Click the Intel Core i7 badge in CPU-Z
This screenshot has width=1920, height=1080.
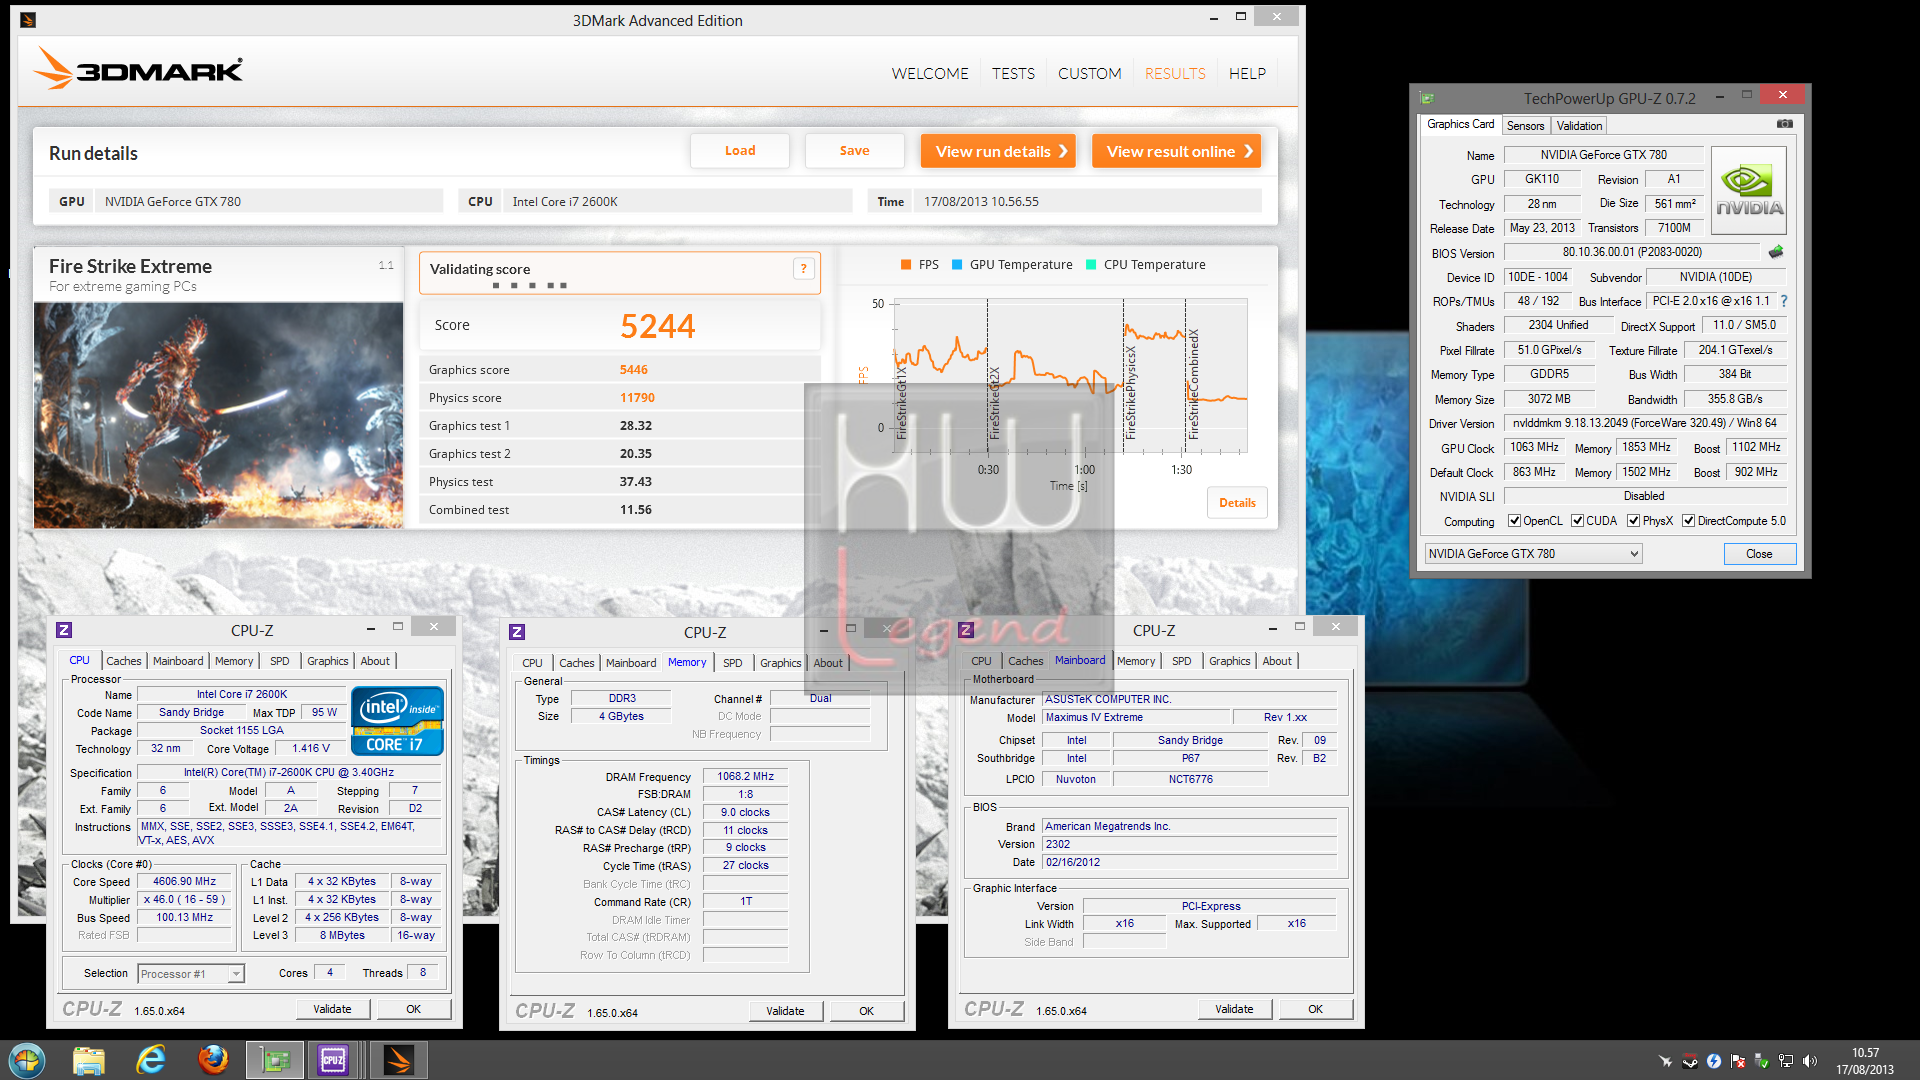(397, 720)
